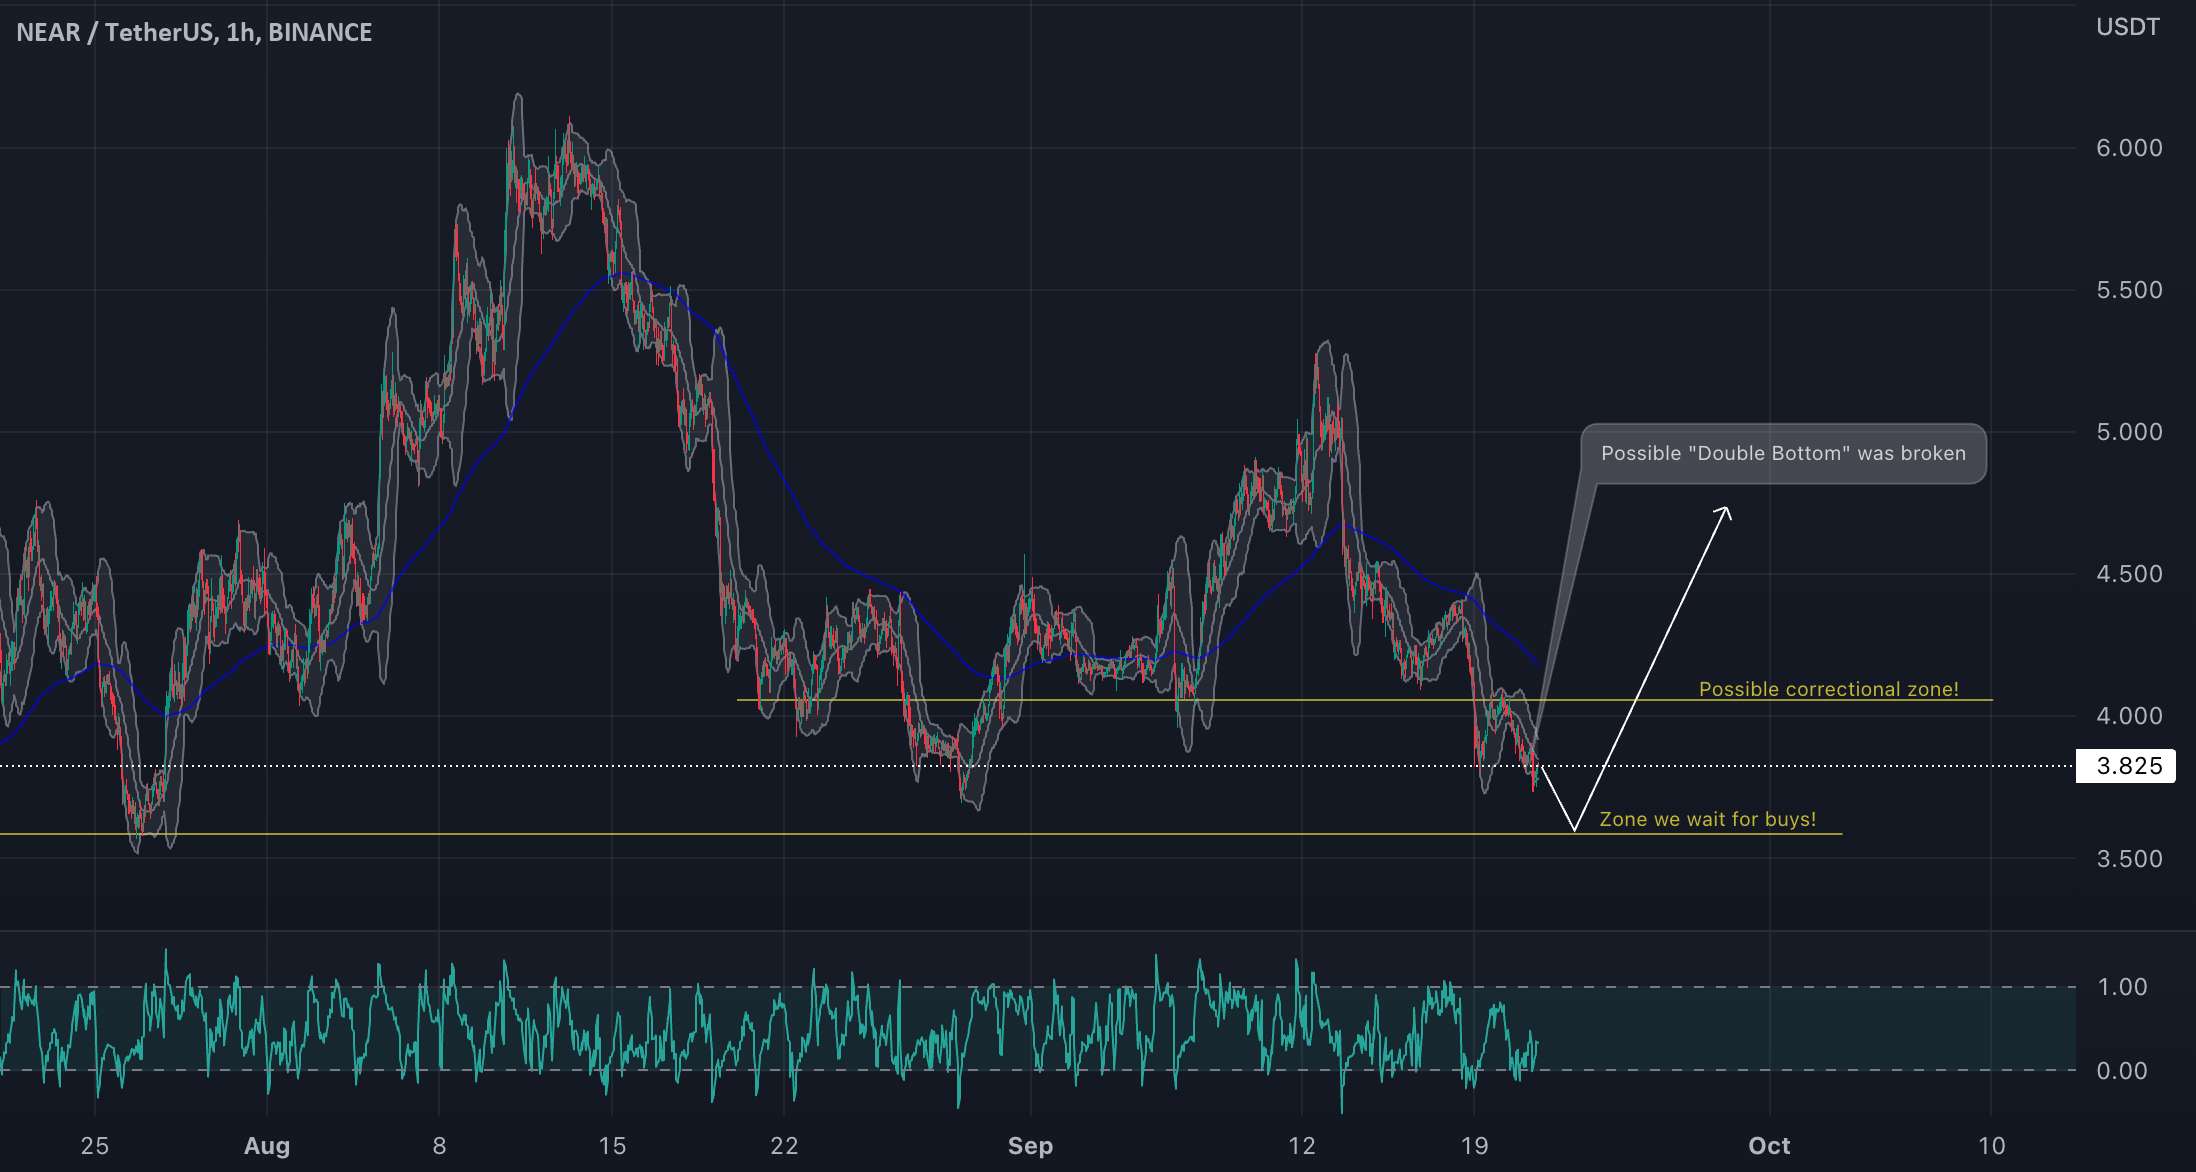Click the 10 date label on time axis

click(x=1991, y=1146)
